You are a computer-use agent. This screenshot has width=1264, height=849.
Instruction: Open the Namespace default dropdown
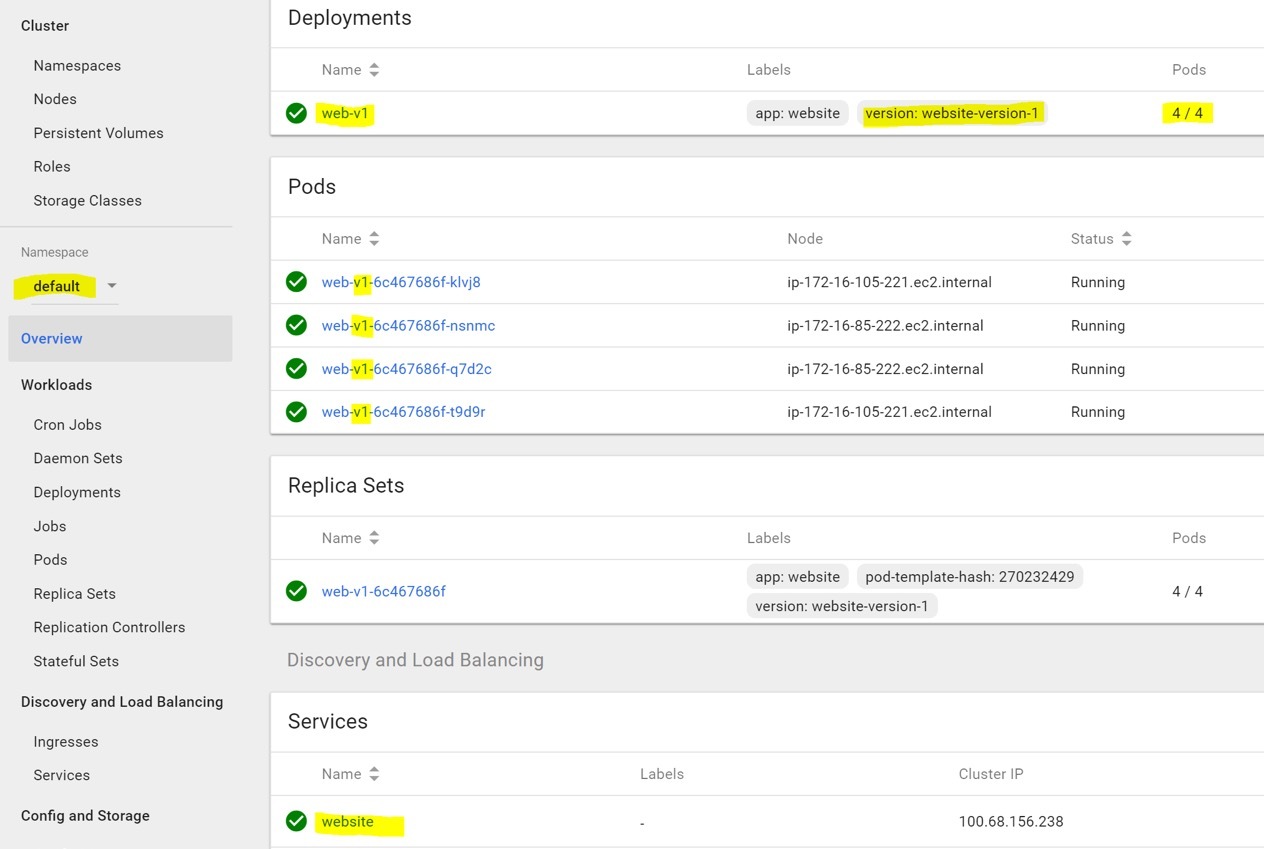[x=111, y=286]
